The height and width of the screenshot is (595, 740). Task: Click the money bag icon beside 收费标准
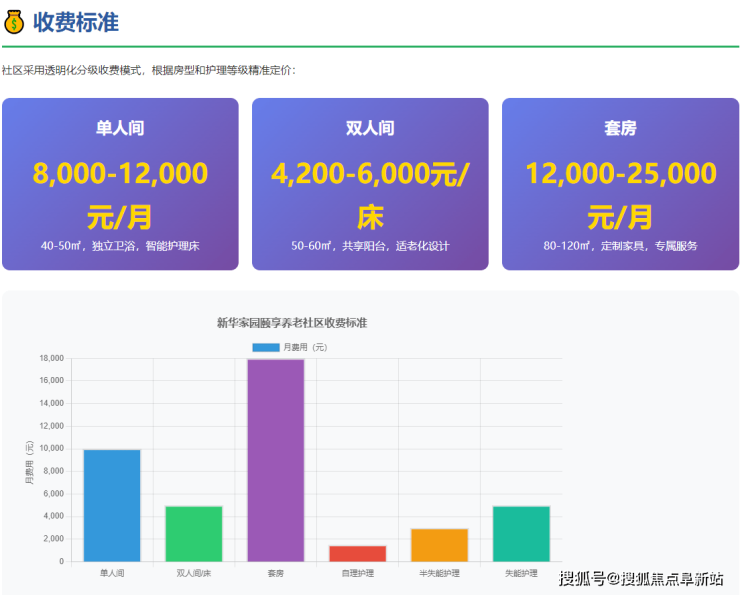click(14, 22)
